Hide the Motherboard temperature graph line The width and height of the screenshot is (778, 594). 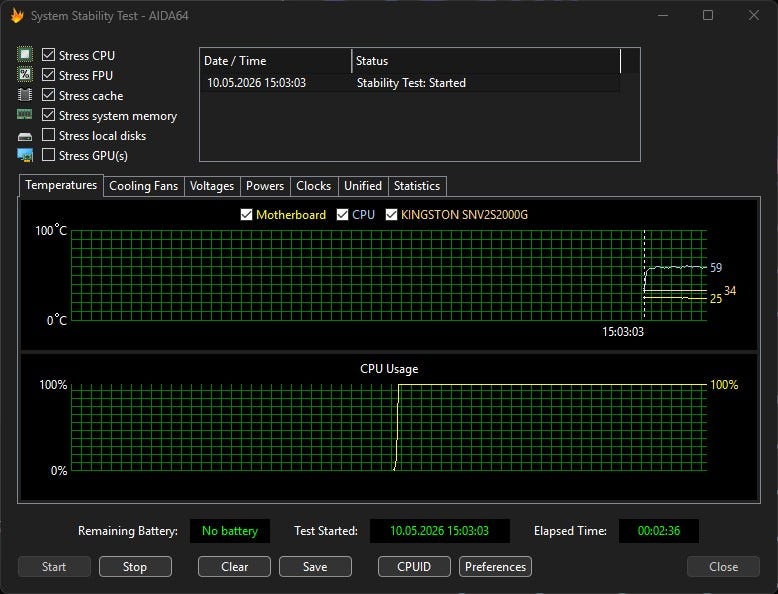(246, 214)
